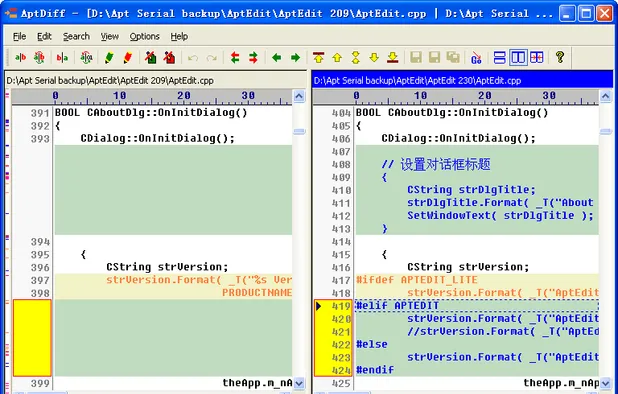Screen dimensions: 618x394
Task: Click right pane scrollbar down arrow
Action: (605, 383)
